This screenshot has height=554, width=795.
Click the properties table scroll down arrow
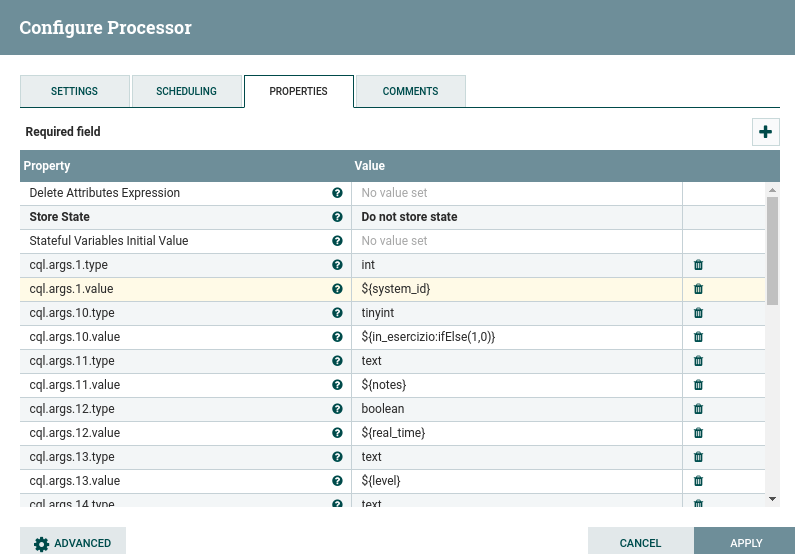(x=772, y=498)
